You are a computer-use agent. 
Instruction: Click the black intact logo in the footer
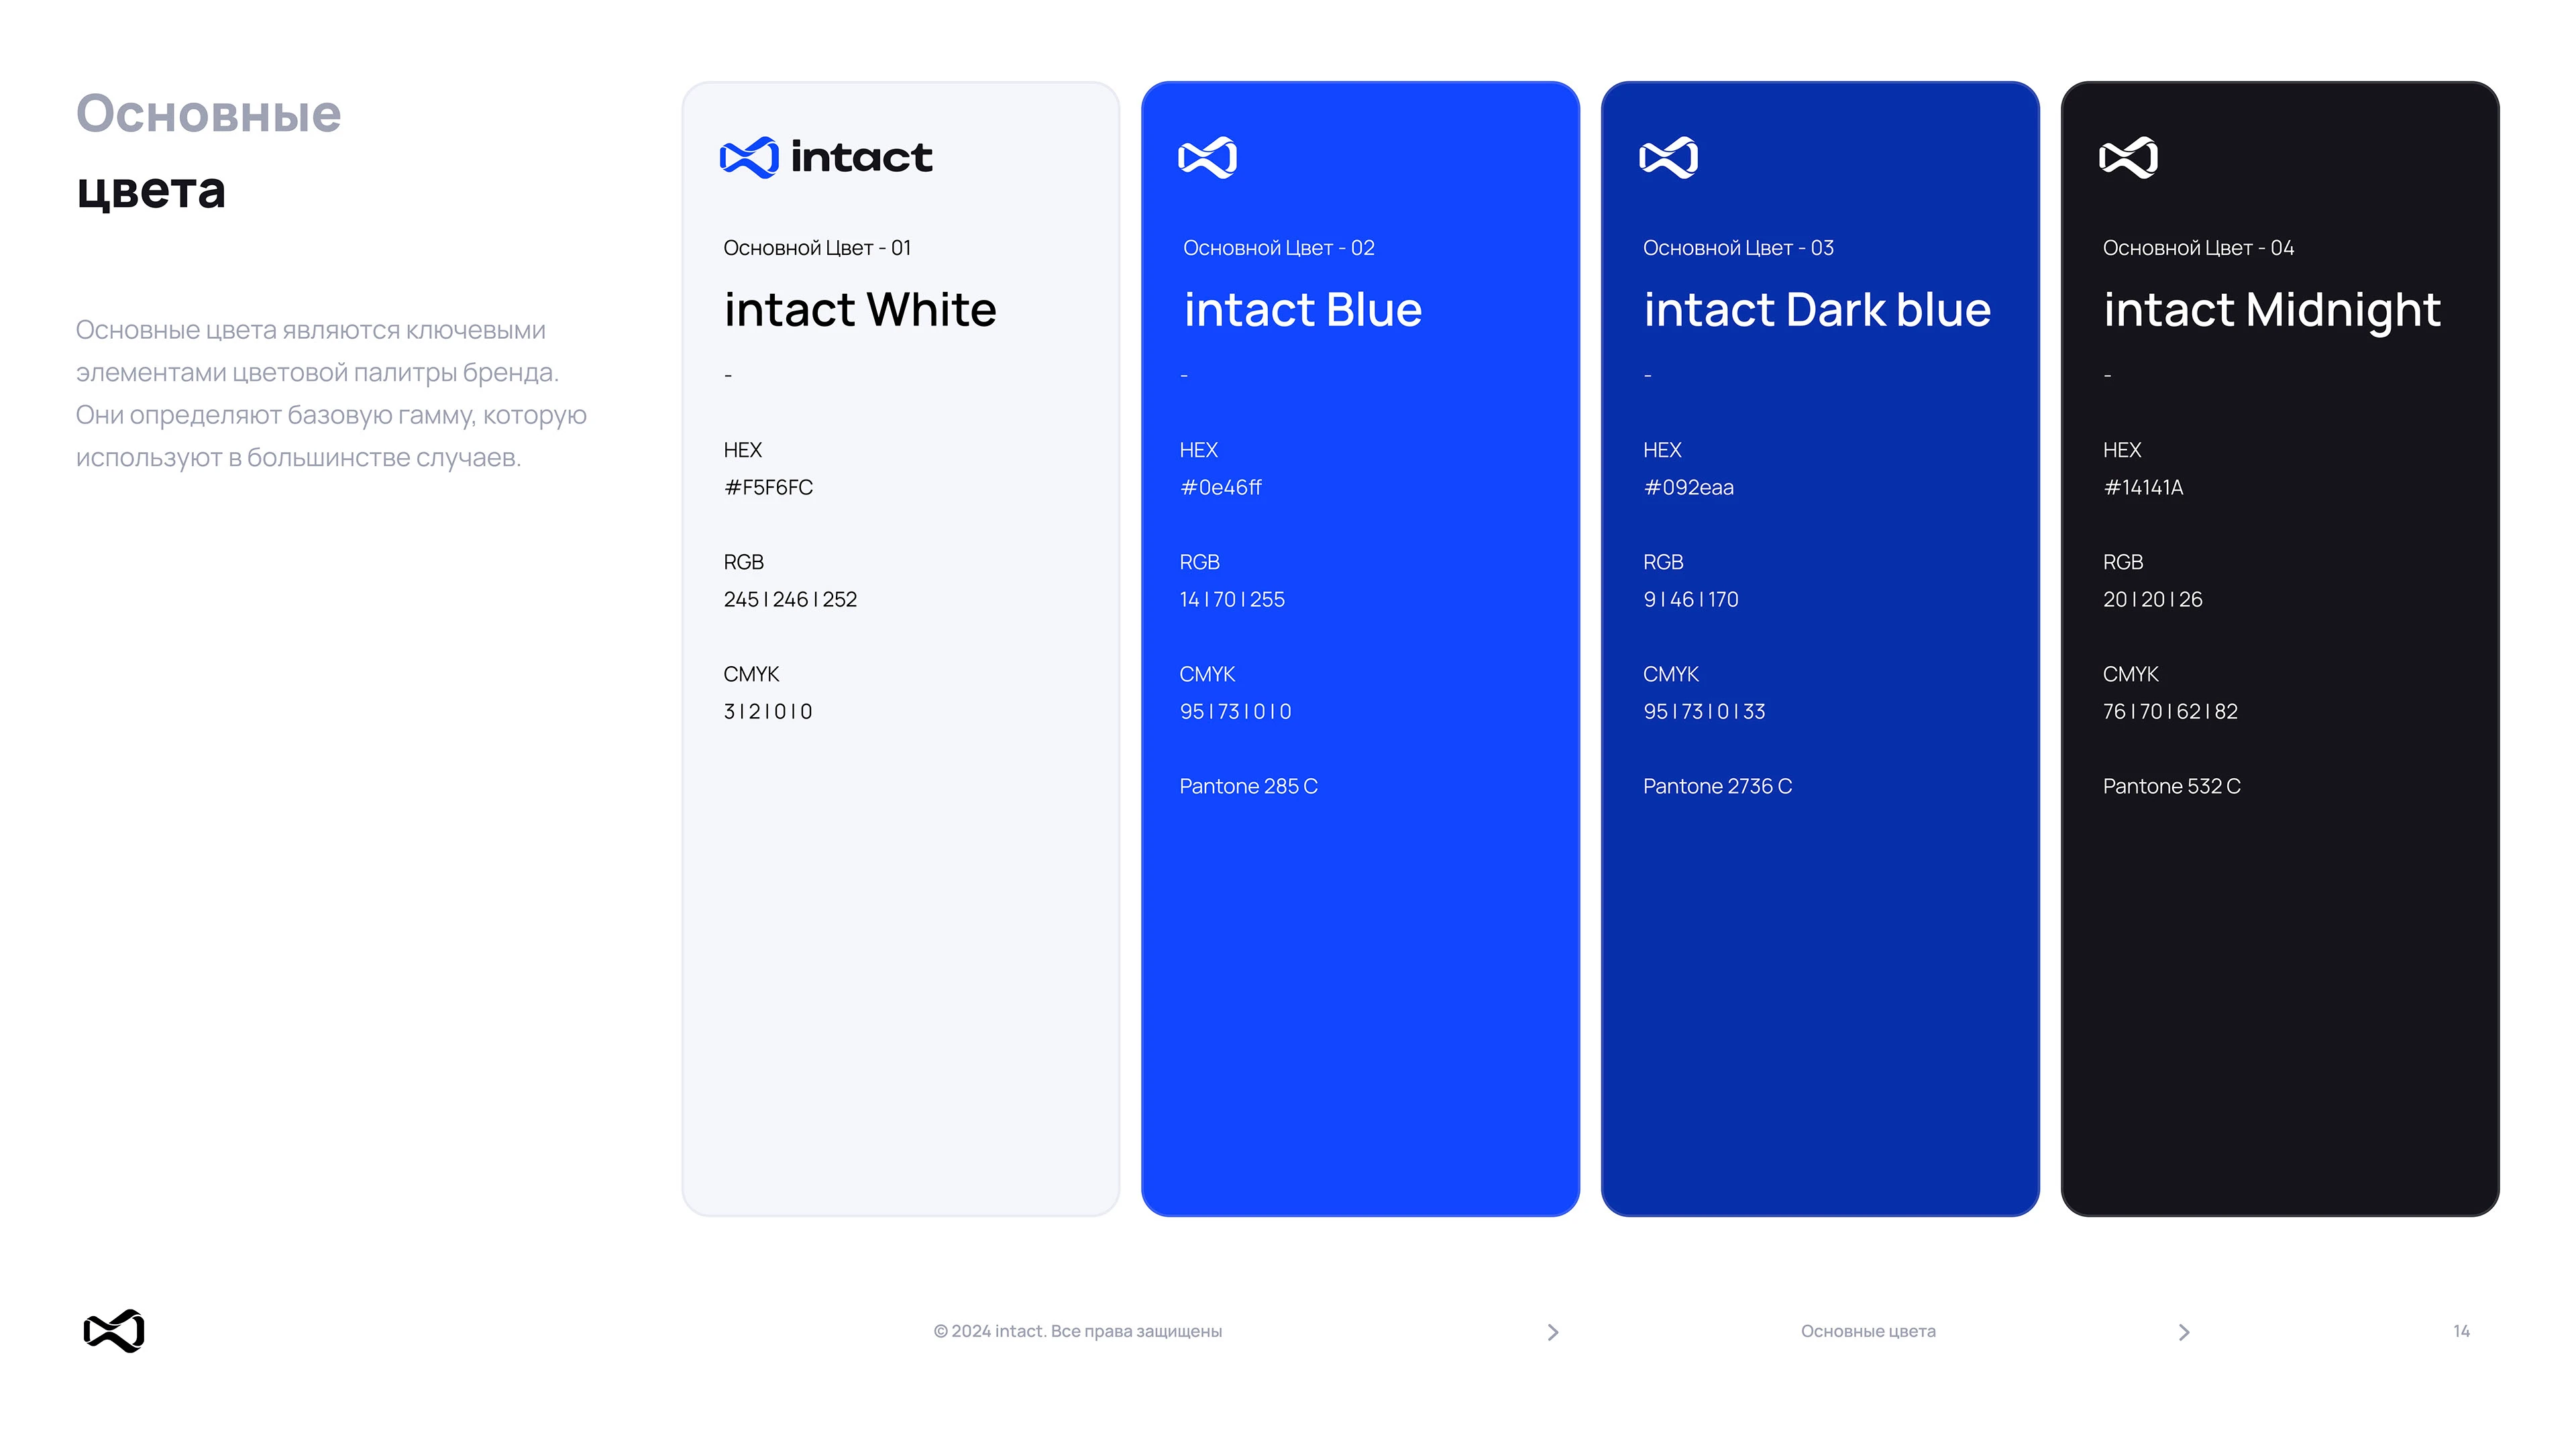pyautogui.click(x=114, y=1330)
